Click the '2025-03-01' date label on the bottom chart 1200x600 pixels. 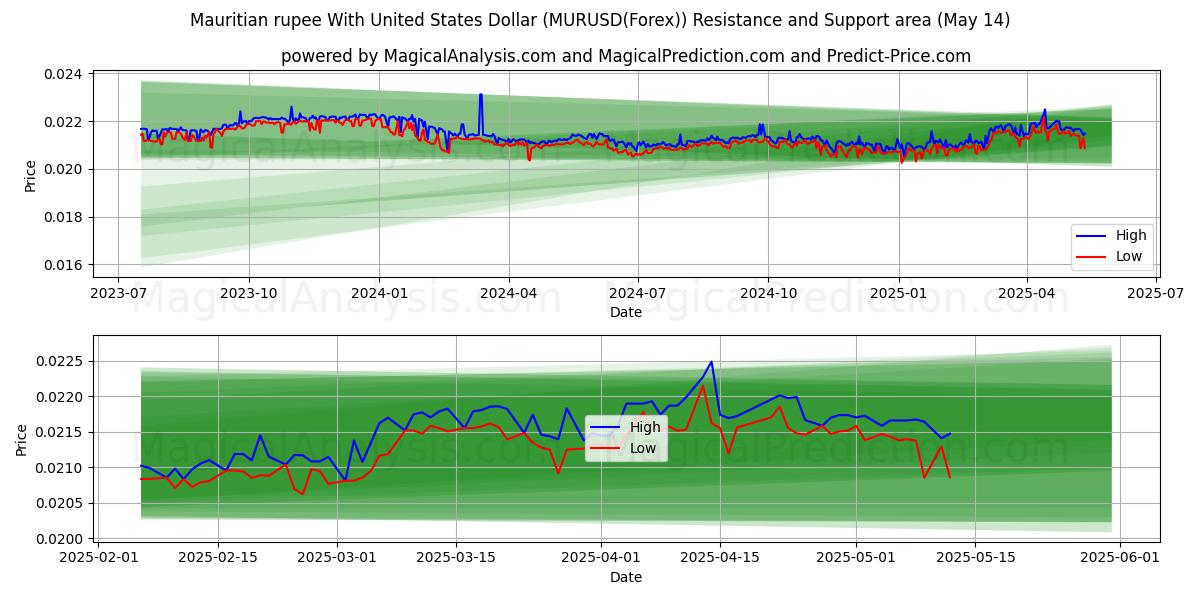336,558
